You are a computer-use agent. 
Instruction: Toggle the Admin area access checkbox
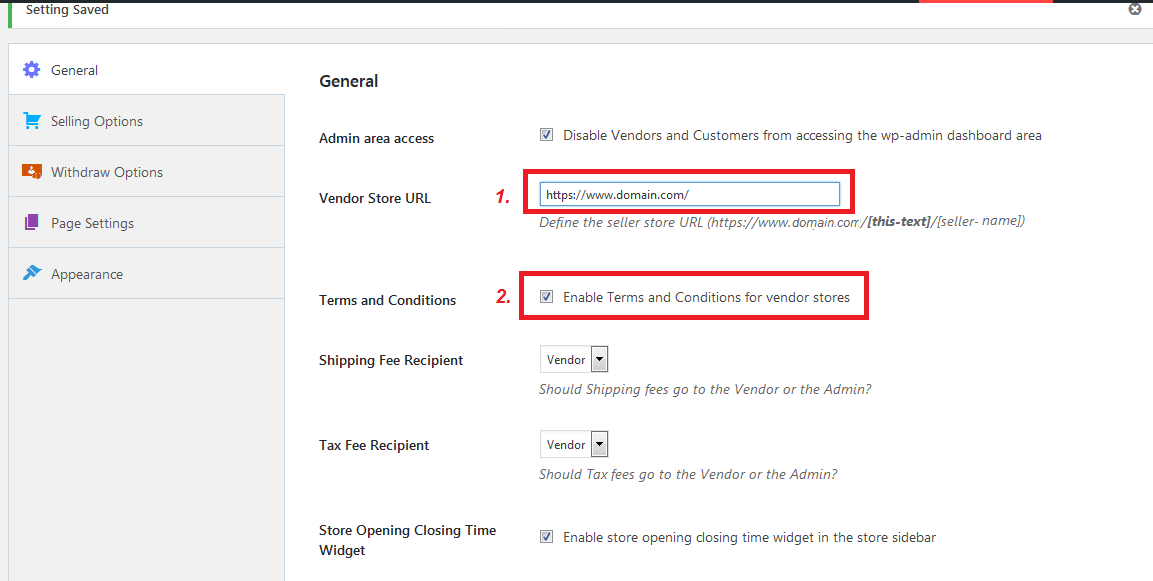click(546, 135)
